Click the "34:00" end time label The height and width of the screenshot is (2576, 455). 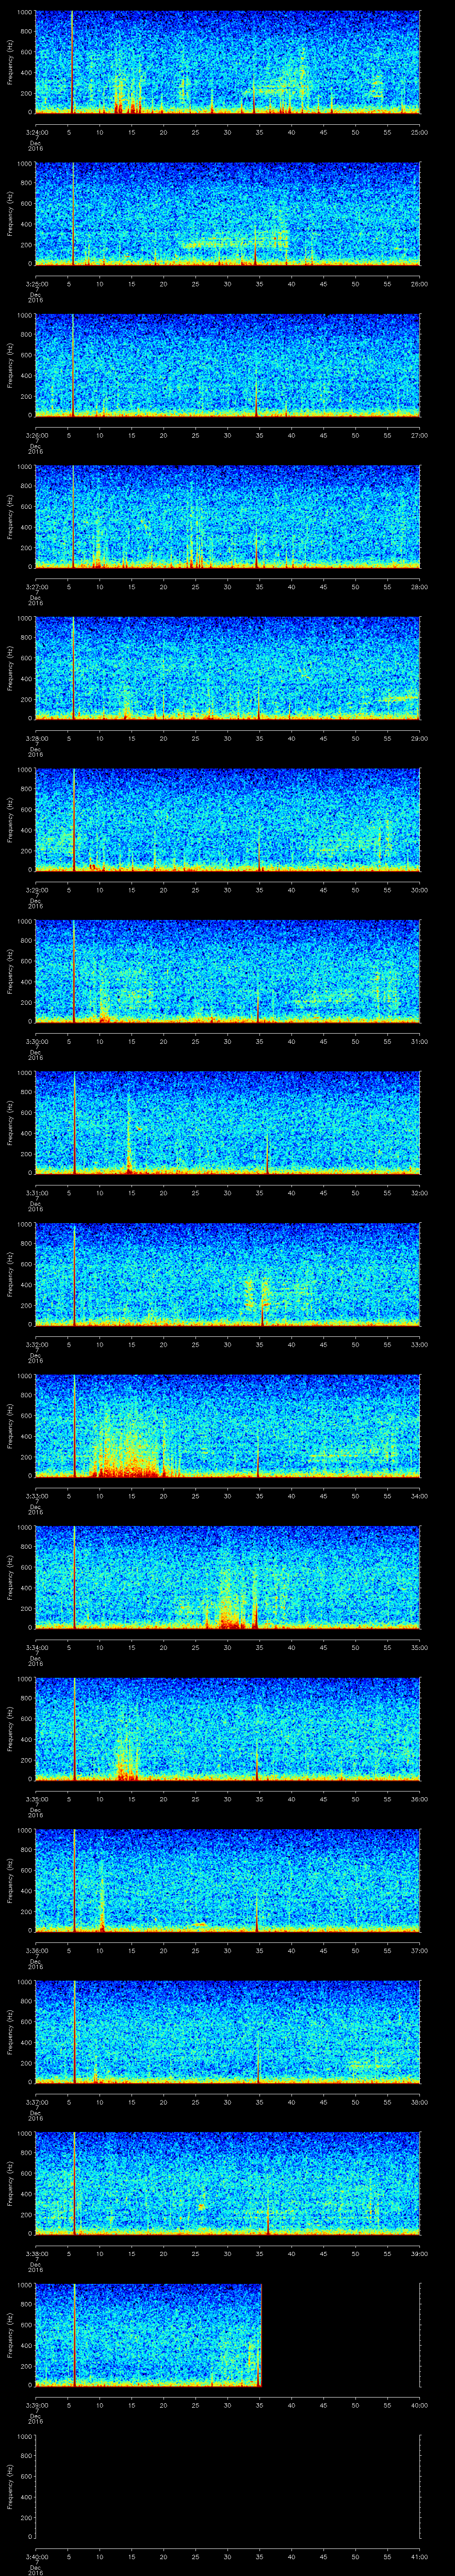point(419,1496)
